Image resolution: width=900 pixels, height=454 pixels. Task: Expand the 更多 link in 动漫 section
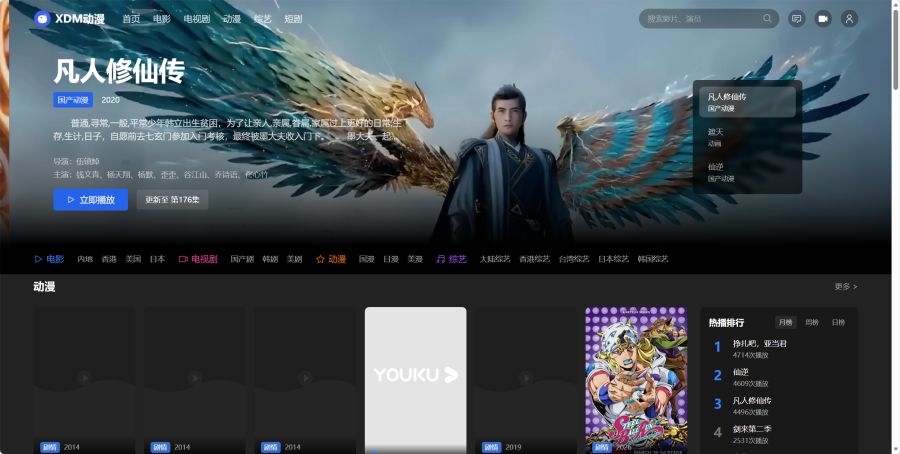coord(845,287)
